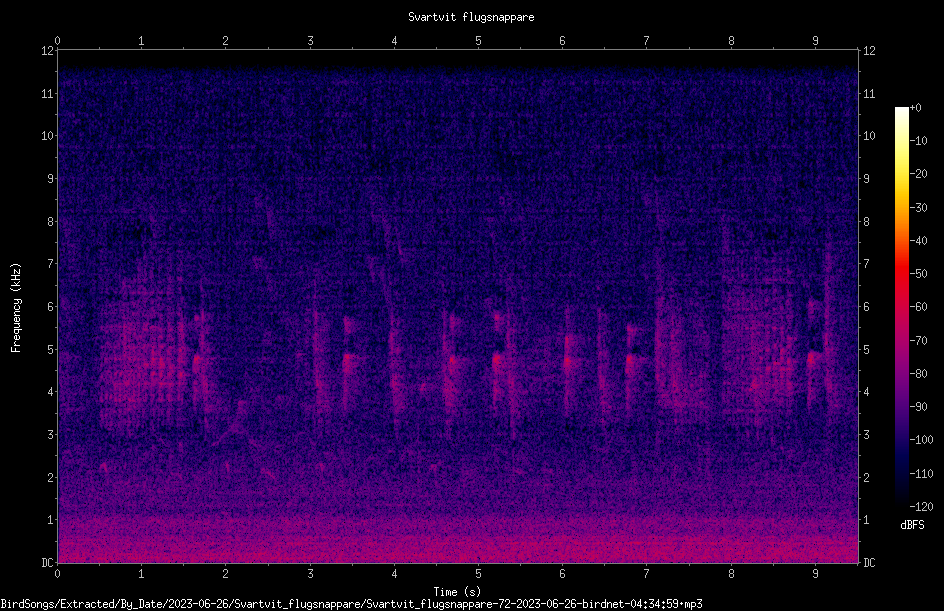944x611 pixels.
Task: Click '12' on the right frequency axis
Action: click(869, 51)
